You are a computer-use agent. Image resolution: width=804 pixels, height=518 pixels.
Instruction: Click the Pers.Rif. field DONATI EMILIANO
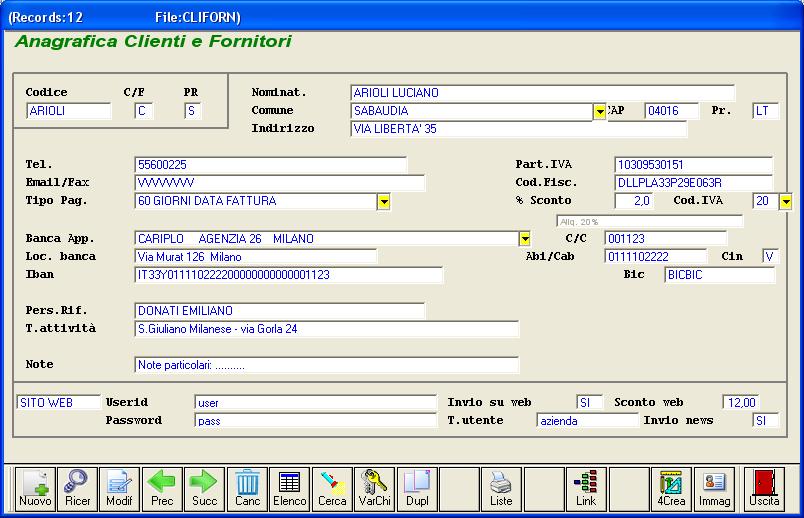pos(279,311)
